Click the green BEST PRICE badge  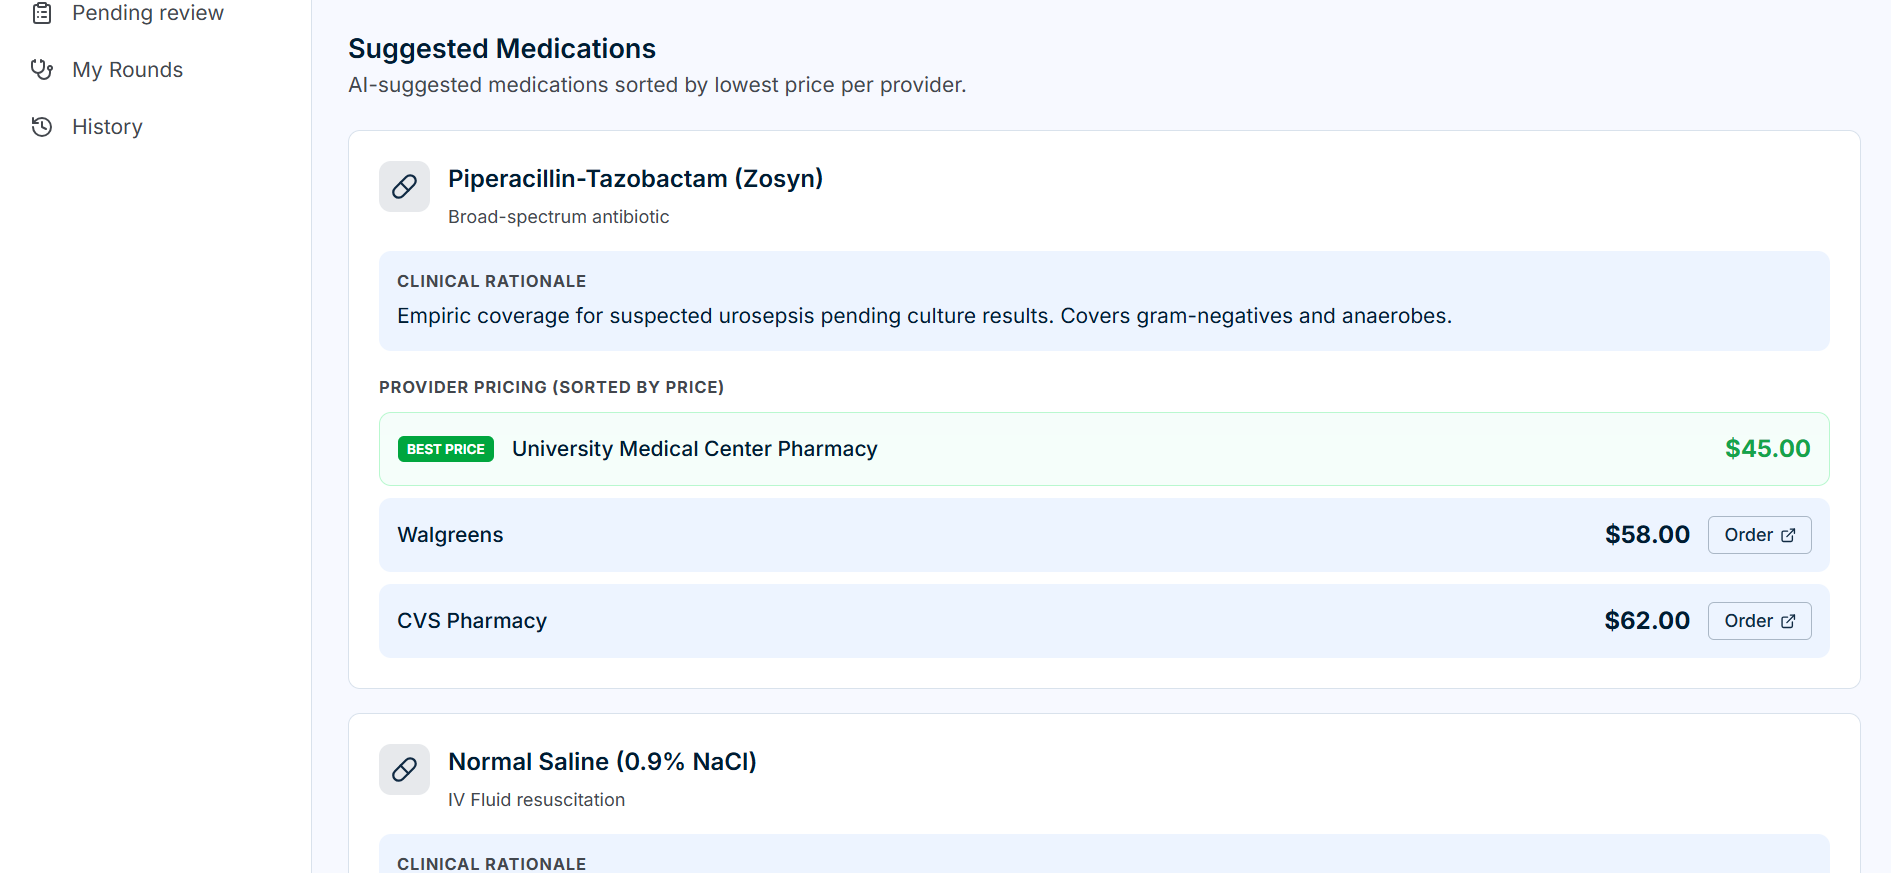446,449
